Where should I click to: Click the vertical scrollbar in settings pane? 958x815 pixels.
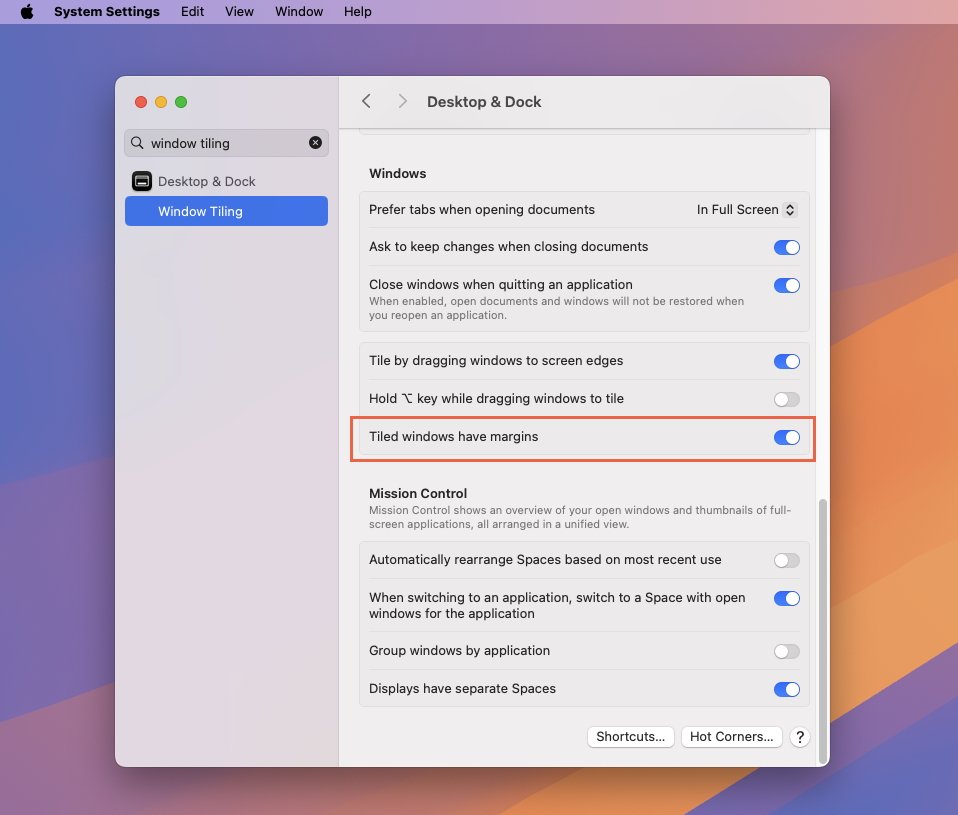pyautogui.click(x=823, y=631)
